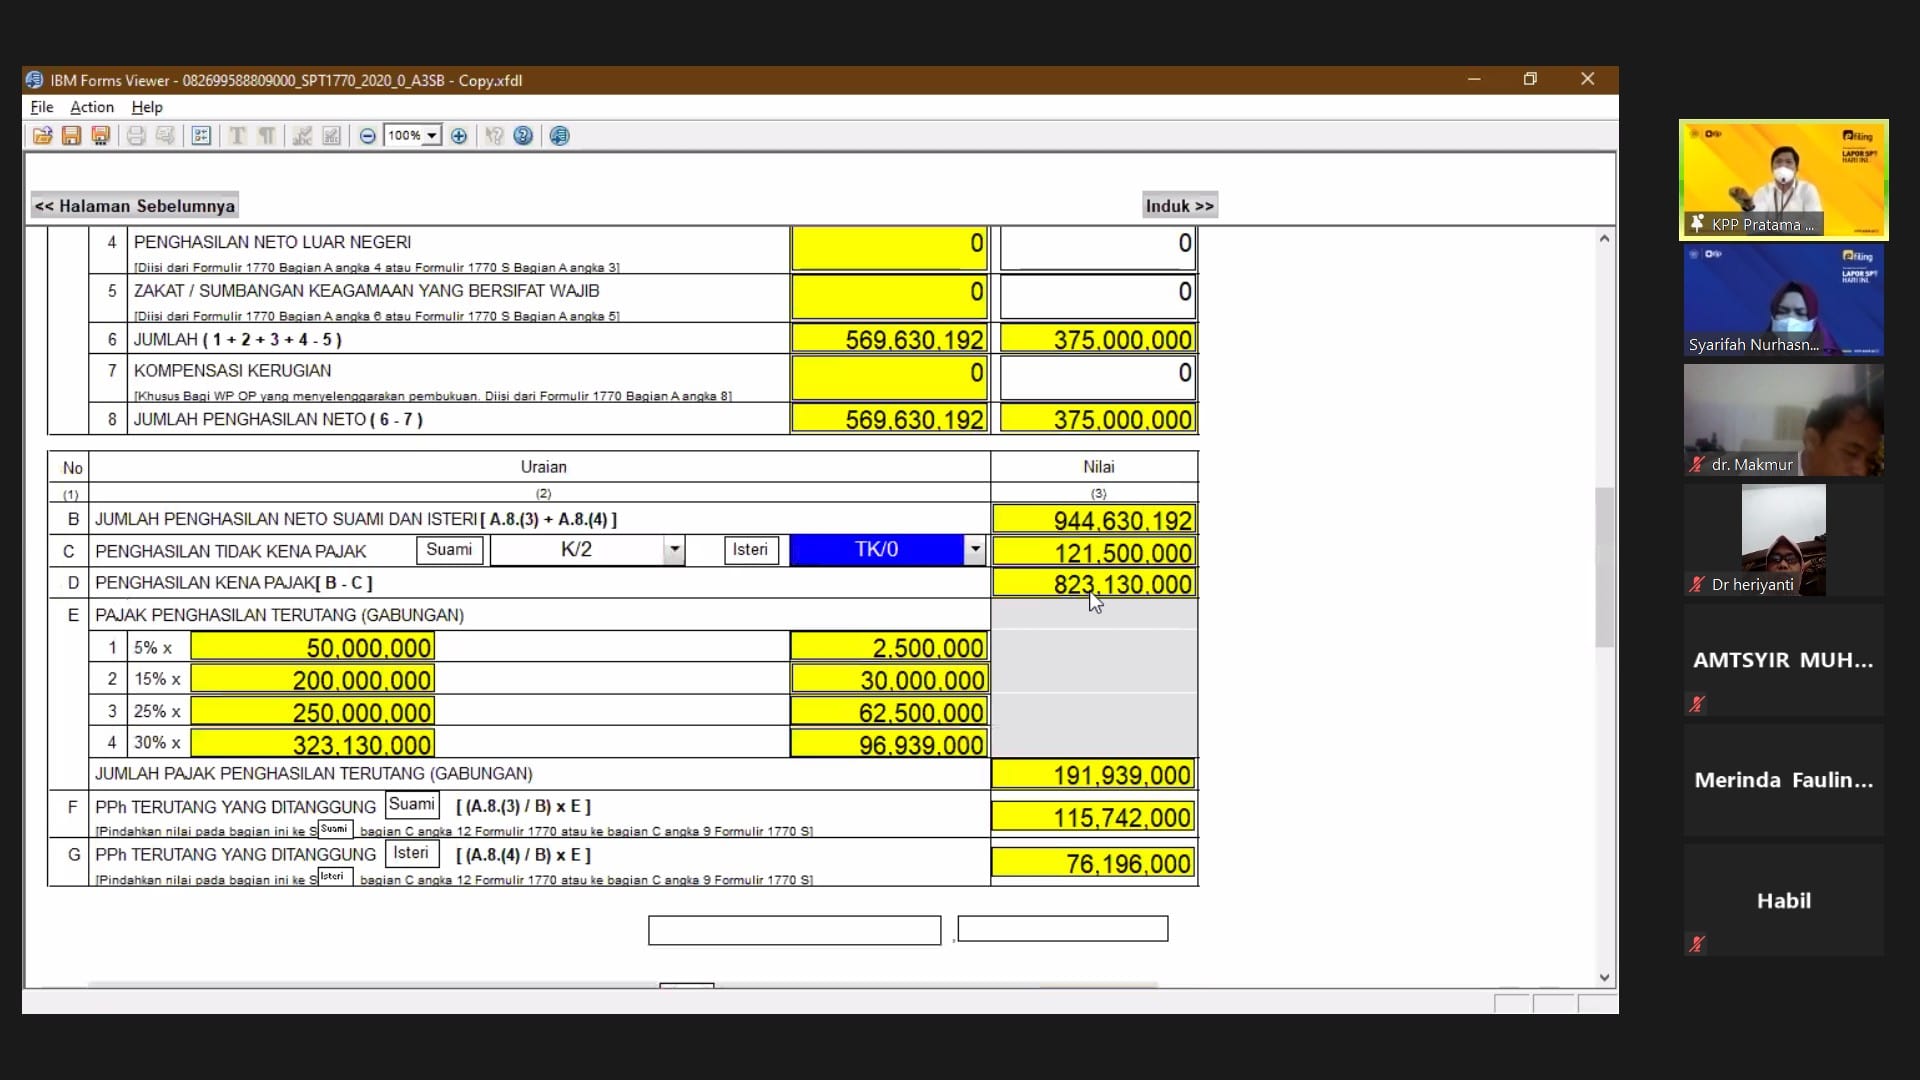Click scroll down arrow of form
The width and height of the screenshot is (1920, 1080).
point(1604,978)
